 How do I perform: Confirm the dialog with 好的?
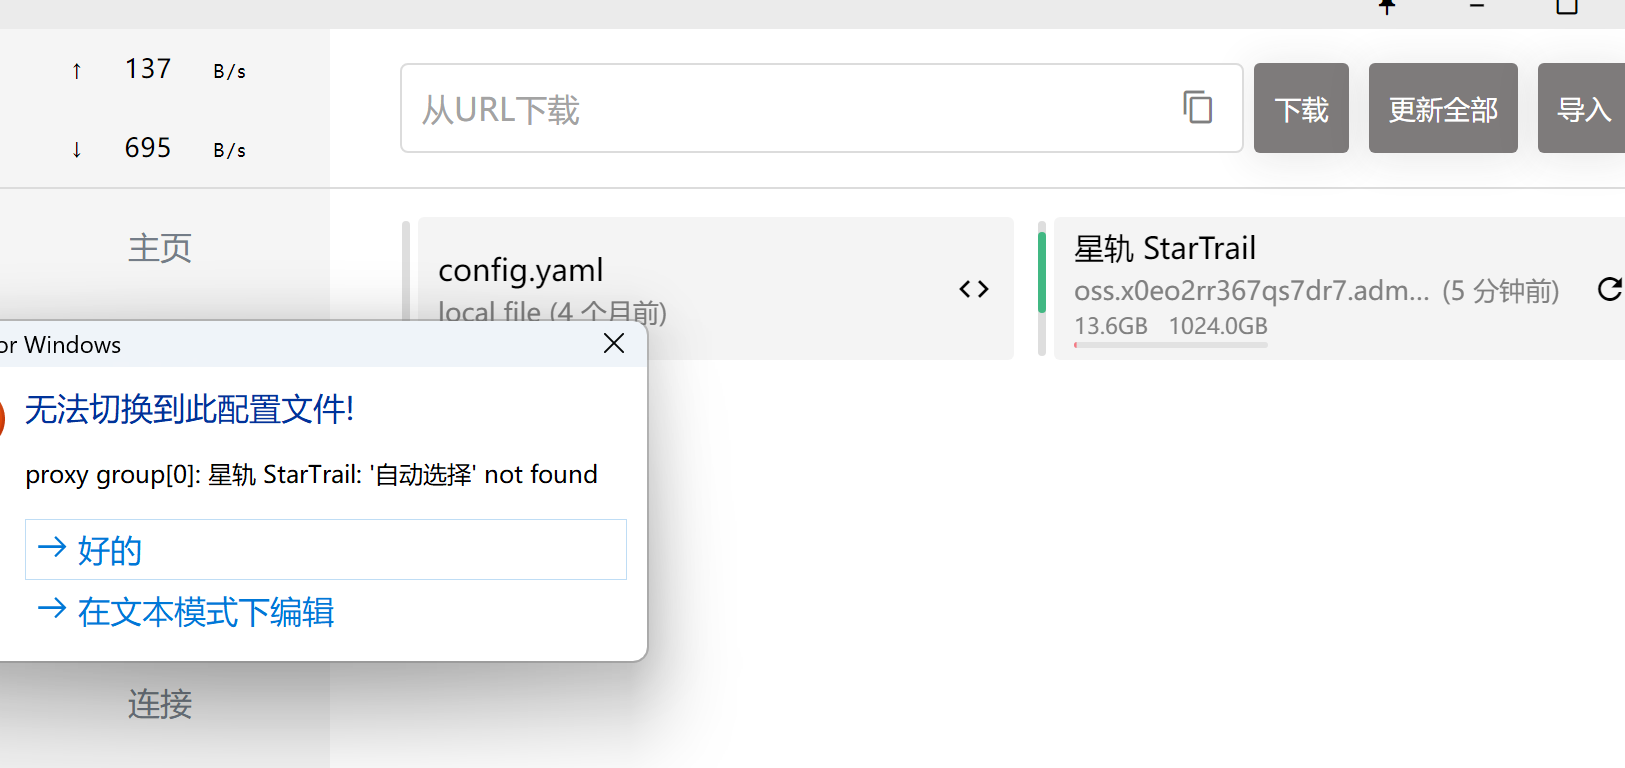(x=325, y=549)
